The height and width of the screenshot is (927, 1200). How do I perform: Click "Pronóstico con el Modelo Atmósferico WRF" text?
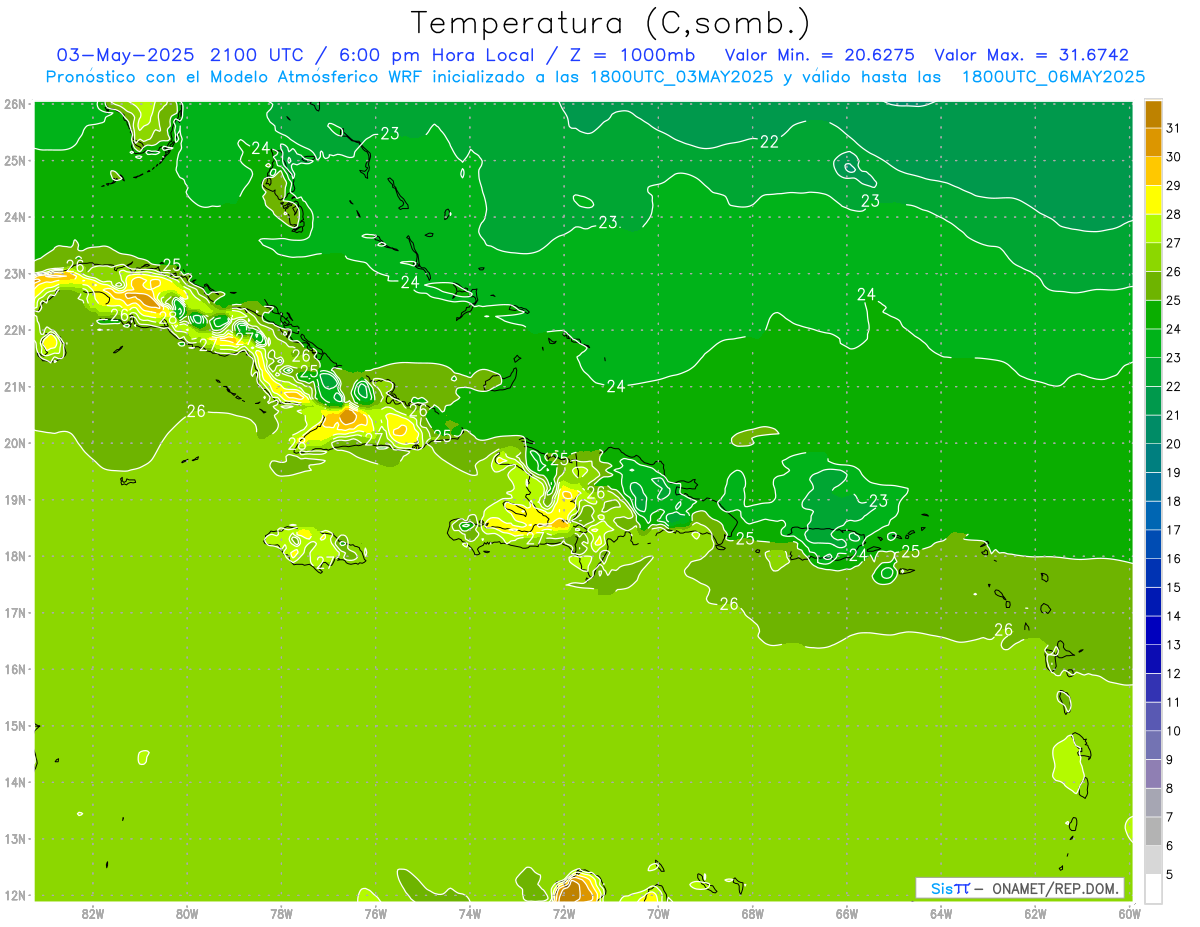click(235, 77)
